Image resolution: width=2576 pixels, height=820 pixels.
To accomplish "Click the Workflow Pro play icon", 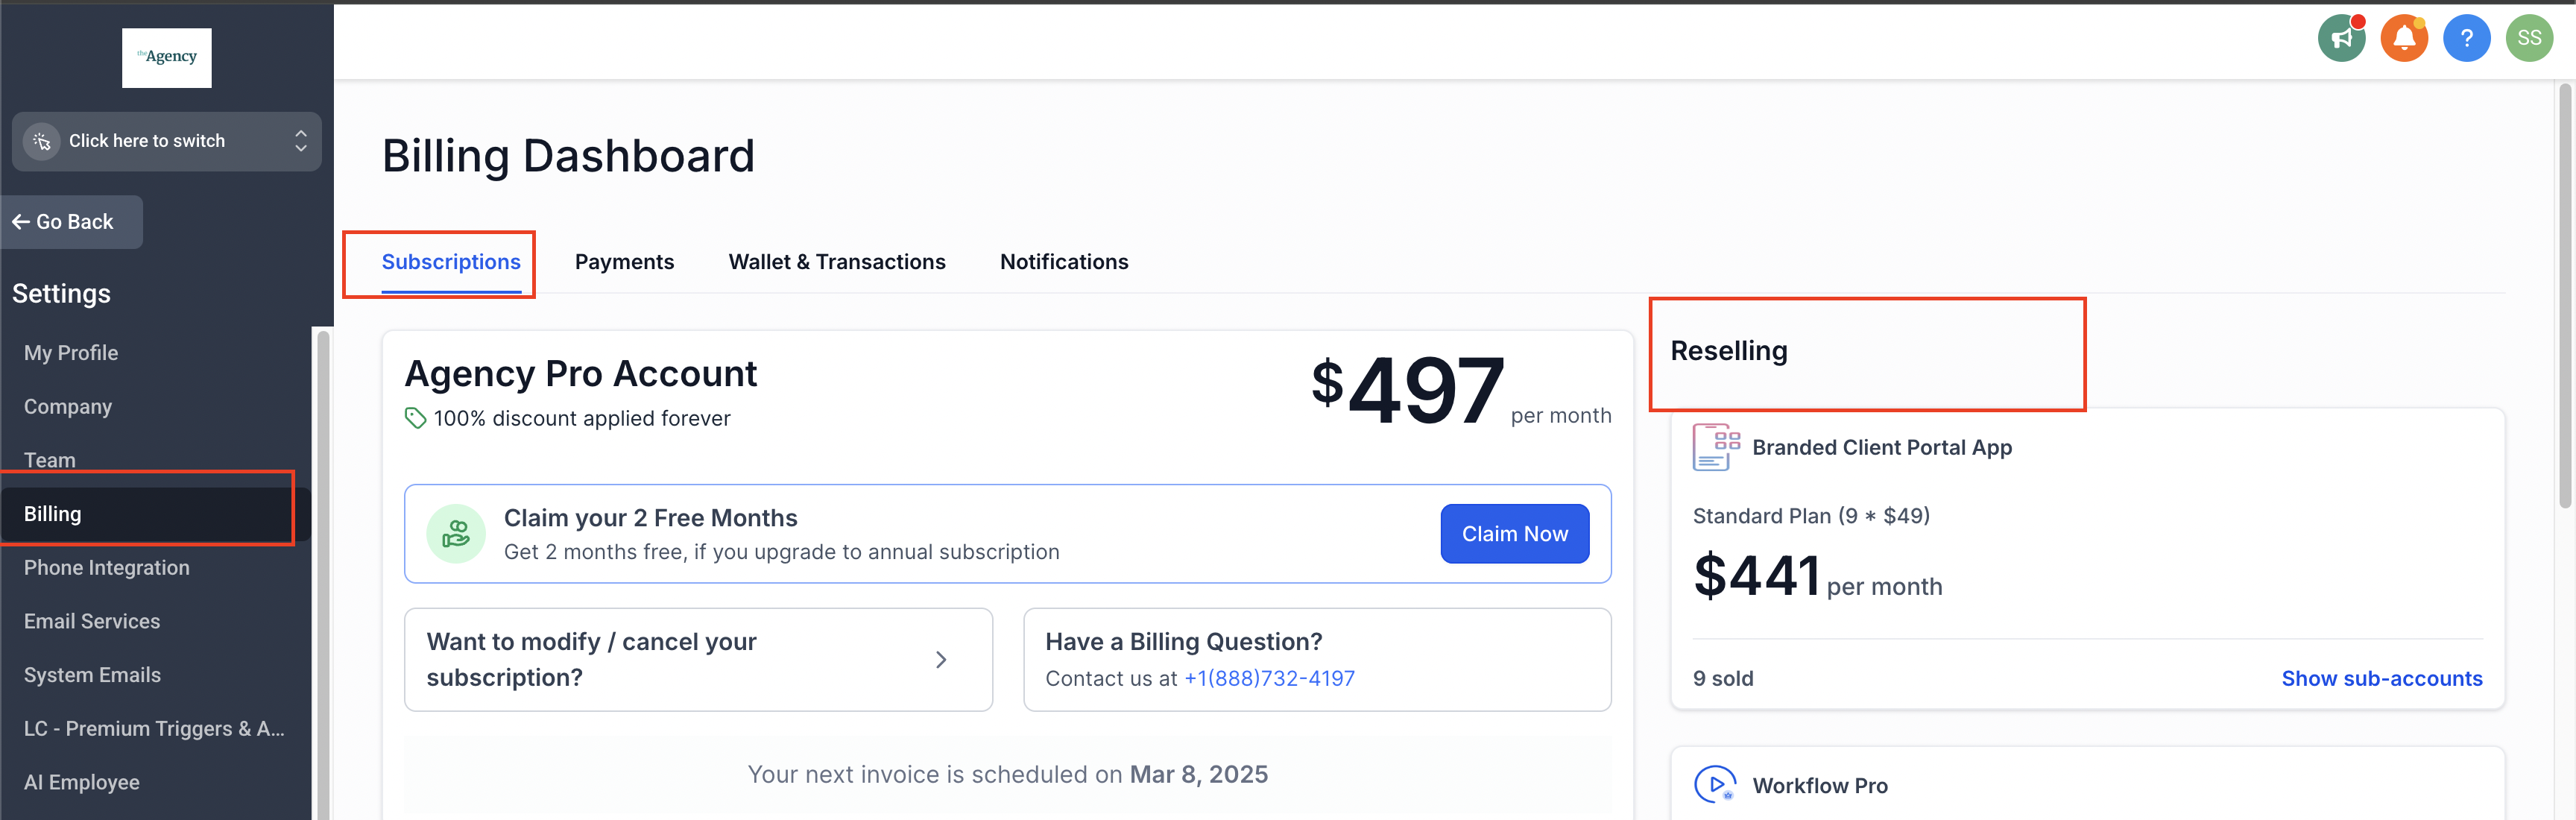I will [1715, 785].
